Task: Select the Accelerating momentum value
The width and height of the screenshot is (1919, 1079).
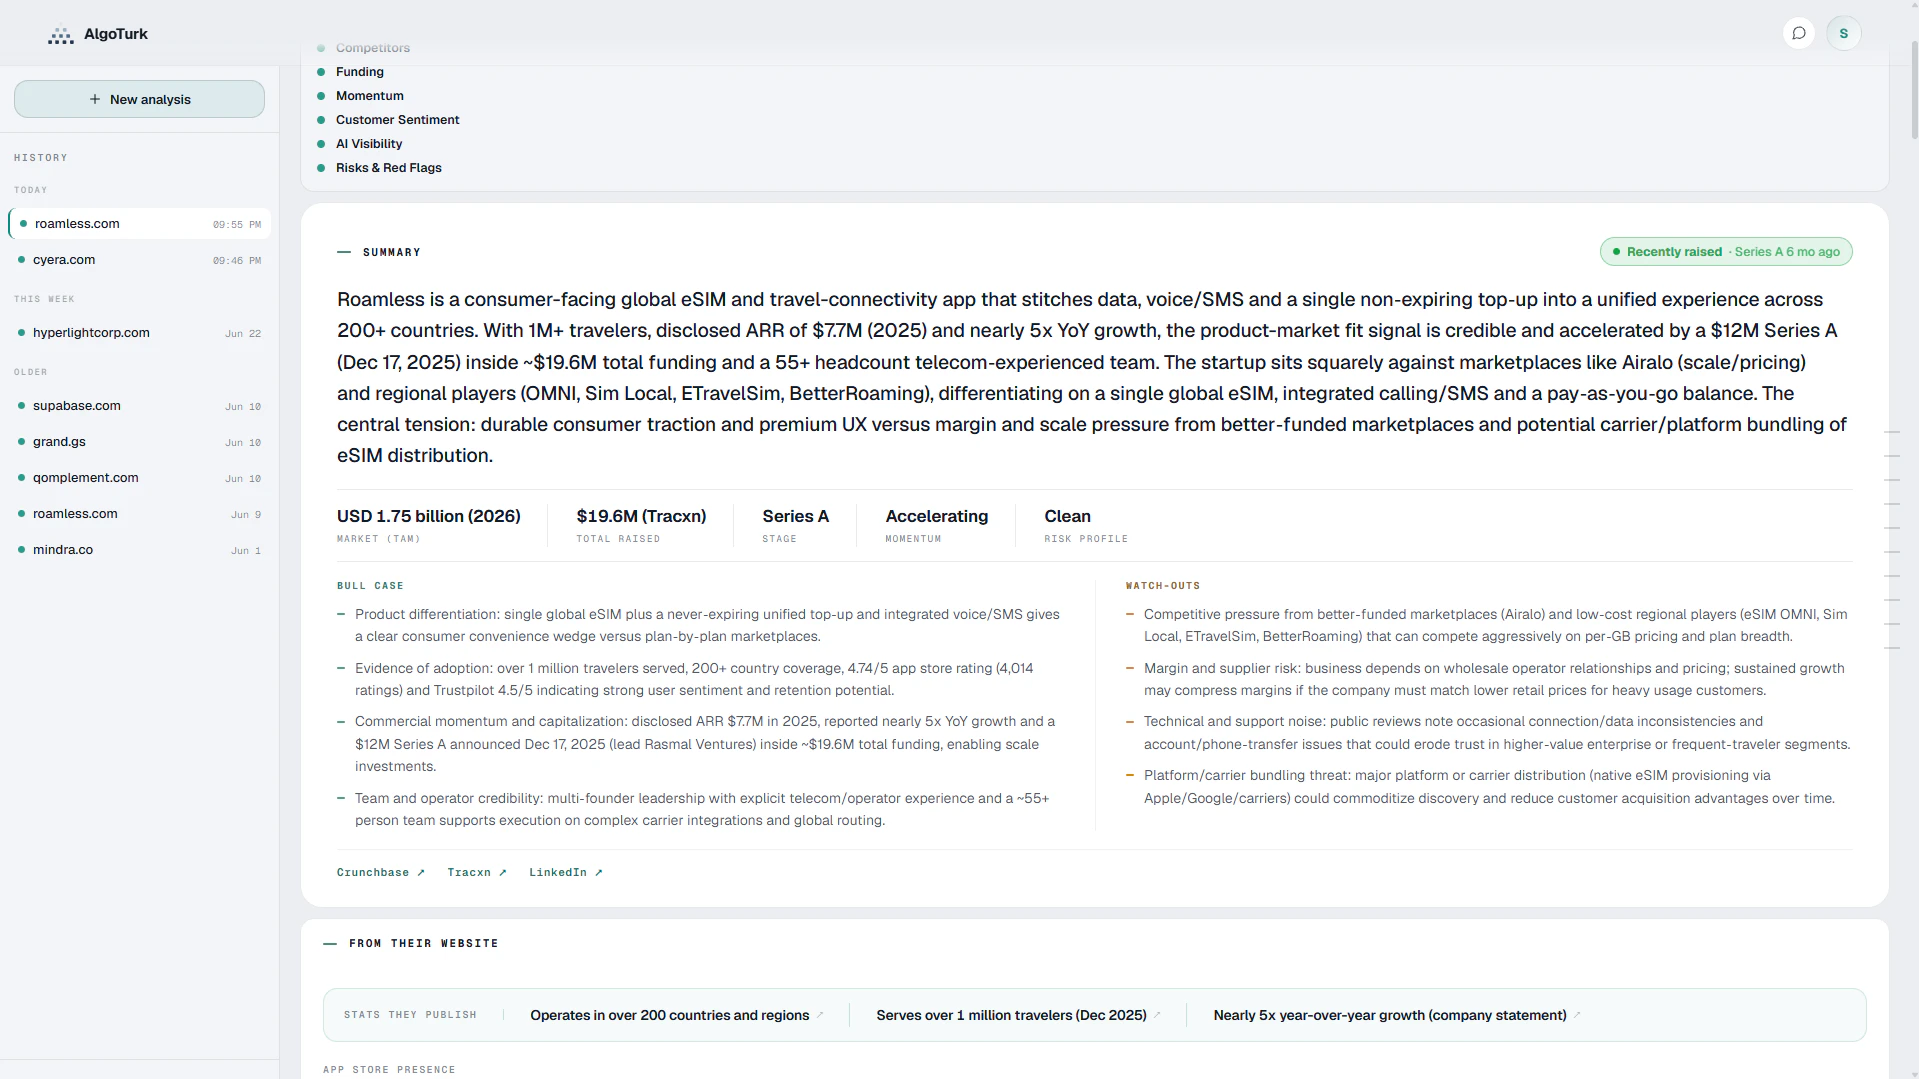Action: 936,516
